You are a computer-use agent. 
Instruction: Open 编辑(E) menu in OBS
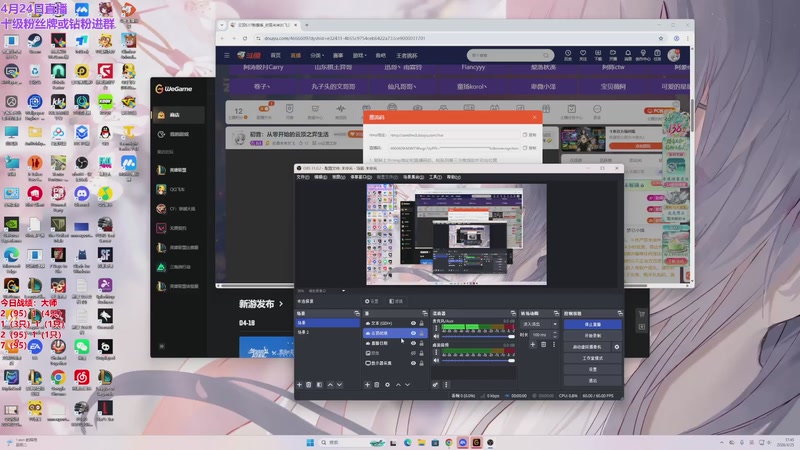point(320,177)
